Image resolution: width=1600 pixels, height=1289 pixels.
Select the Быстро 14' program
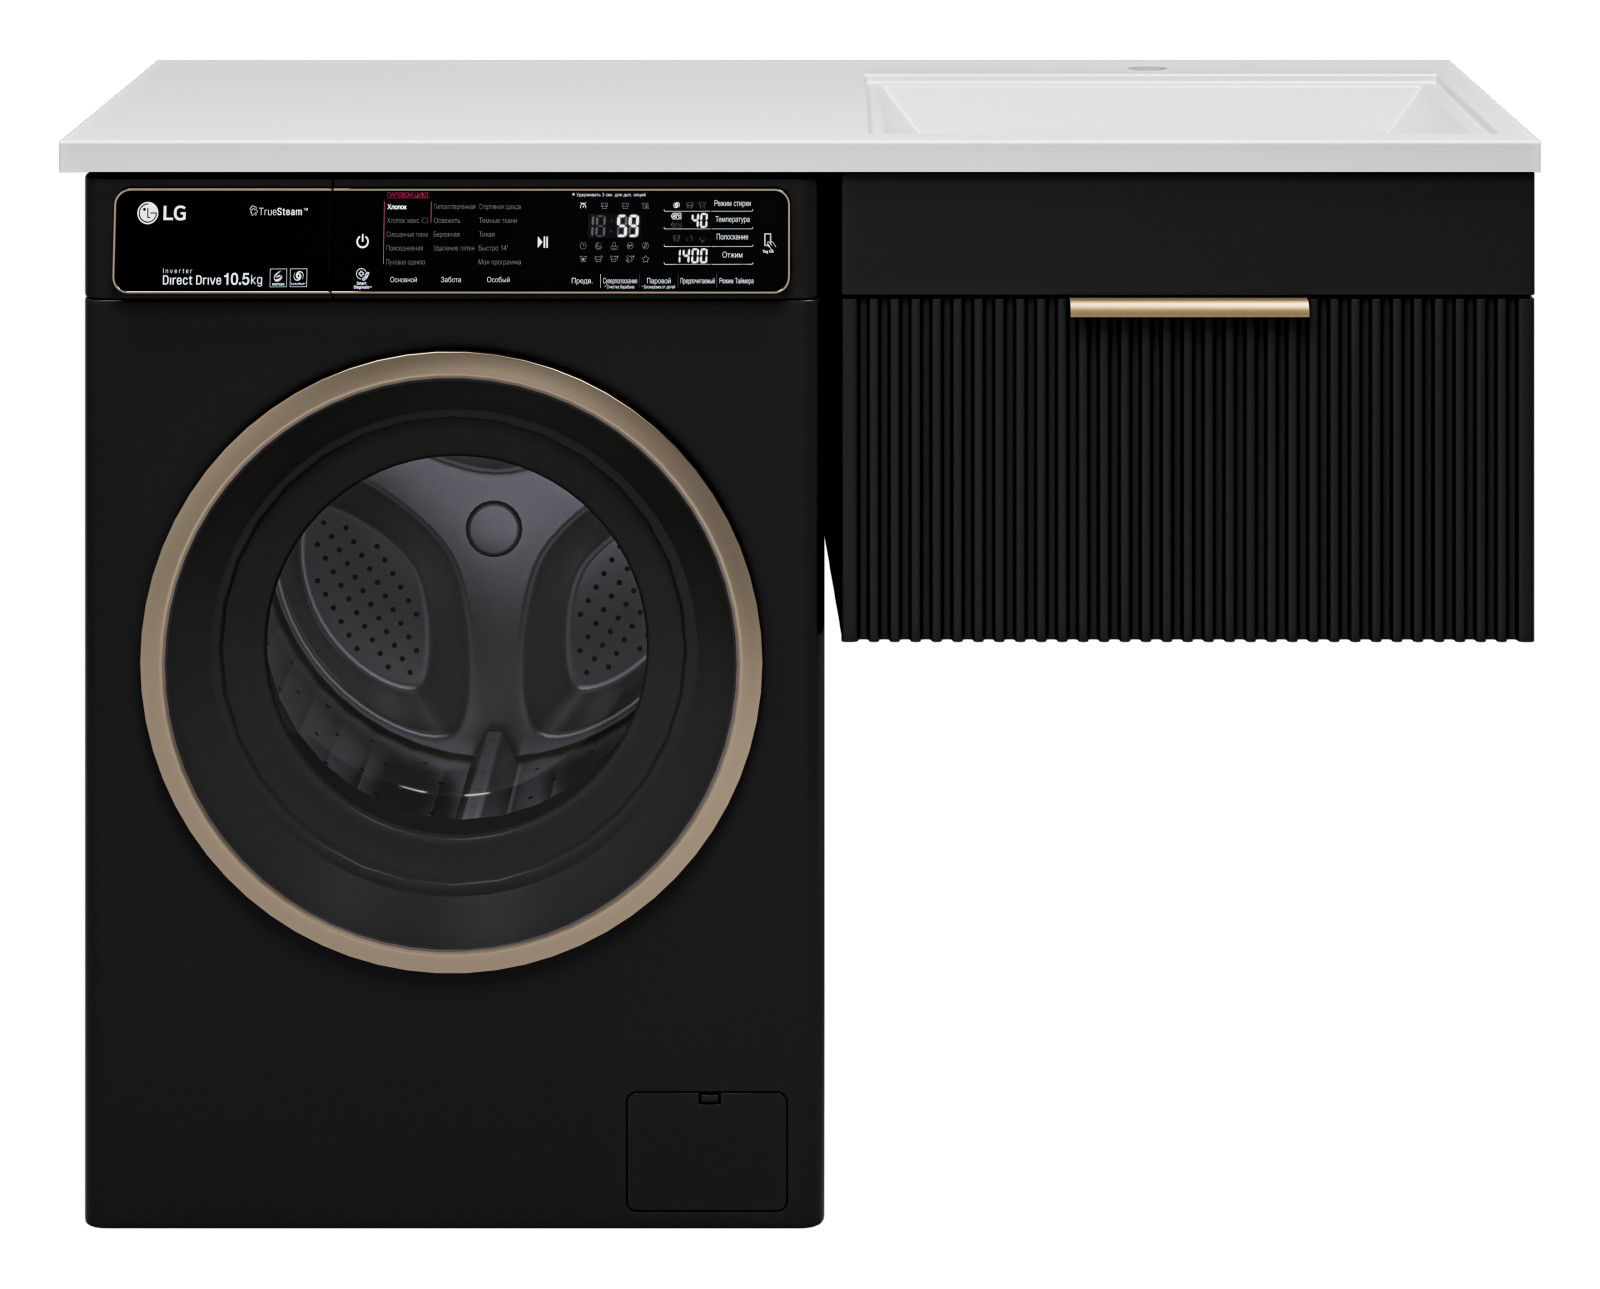[493, 248]
